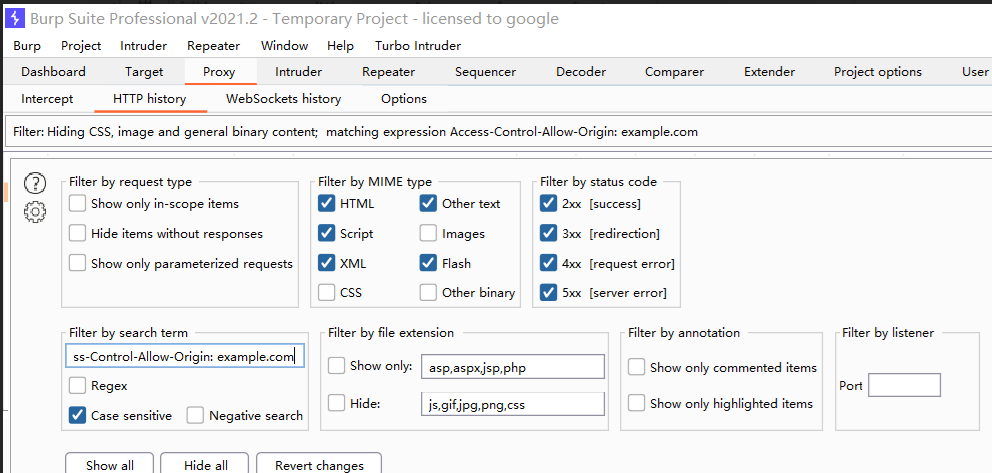The height and width of the screenshot is (473, 992).
Task: Switch to the Intercept sub-tab
Action: [x=47, y=99]
